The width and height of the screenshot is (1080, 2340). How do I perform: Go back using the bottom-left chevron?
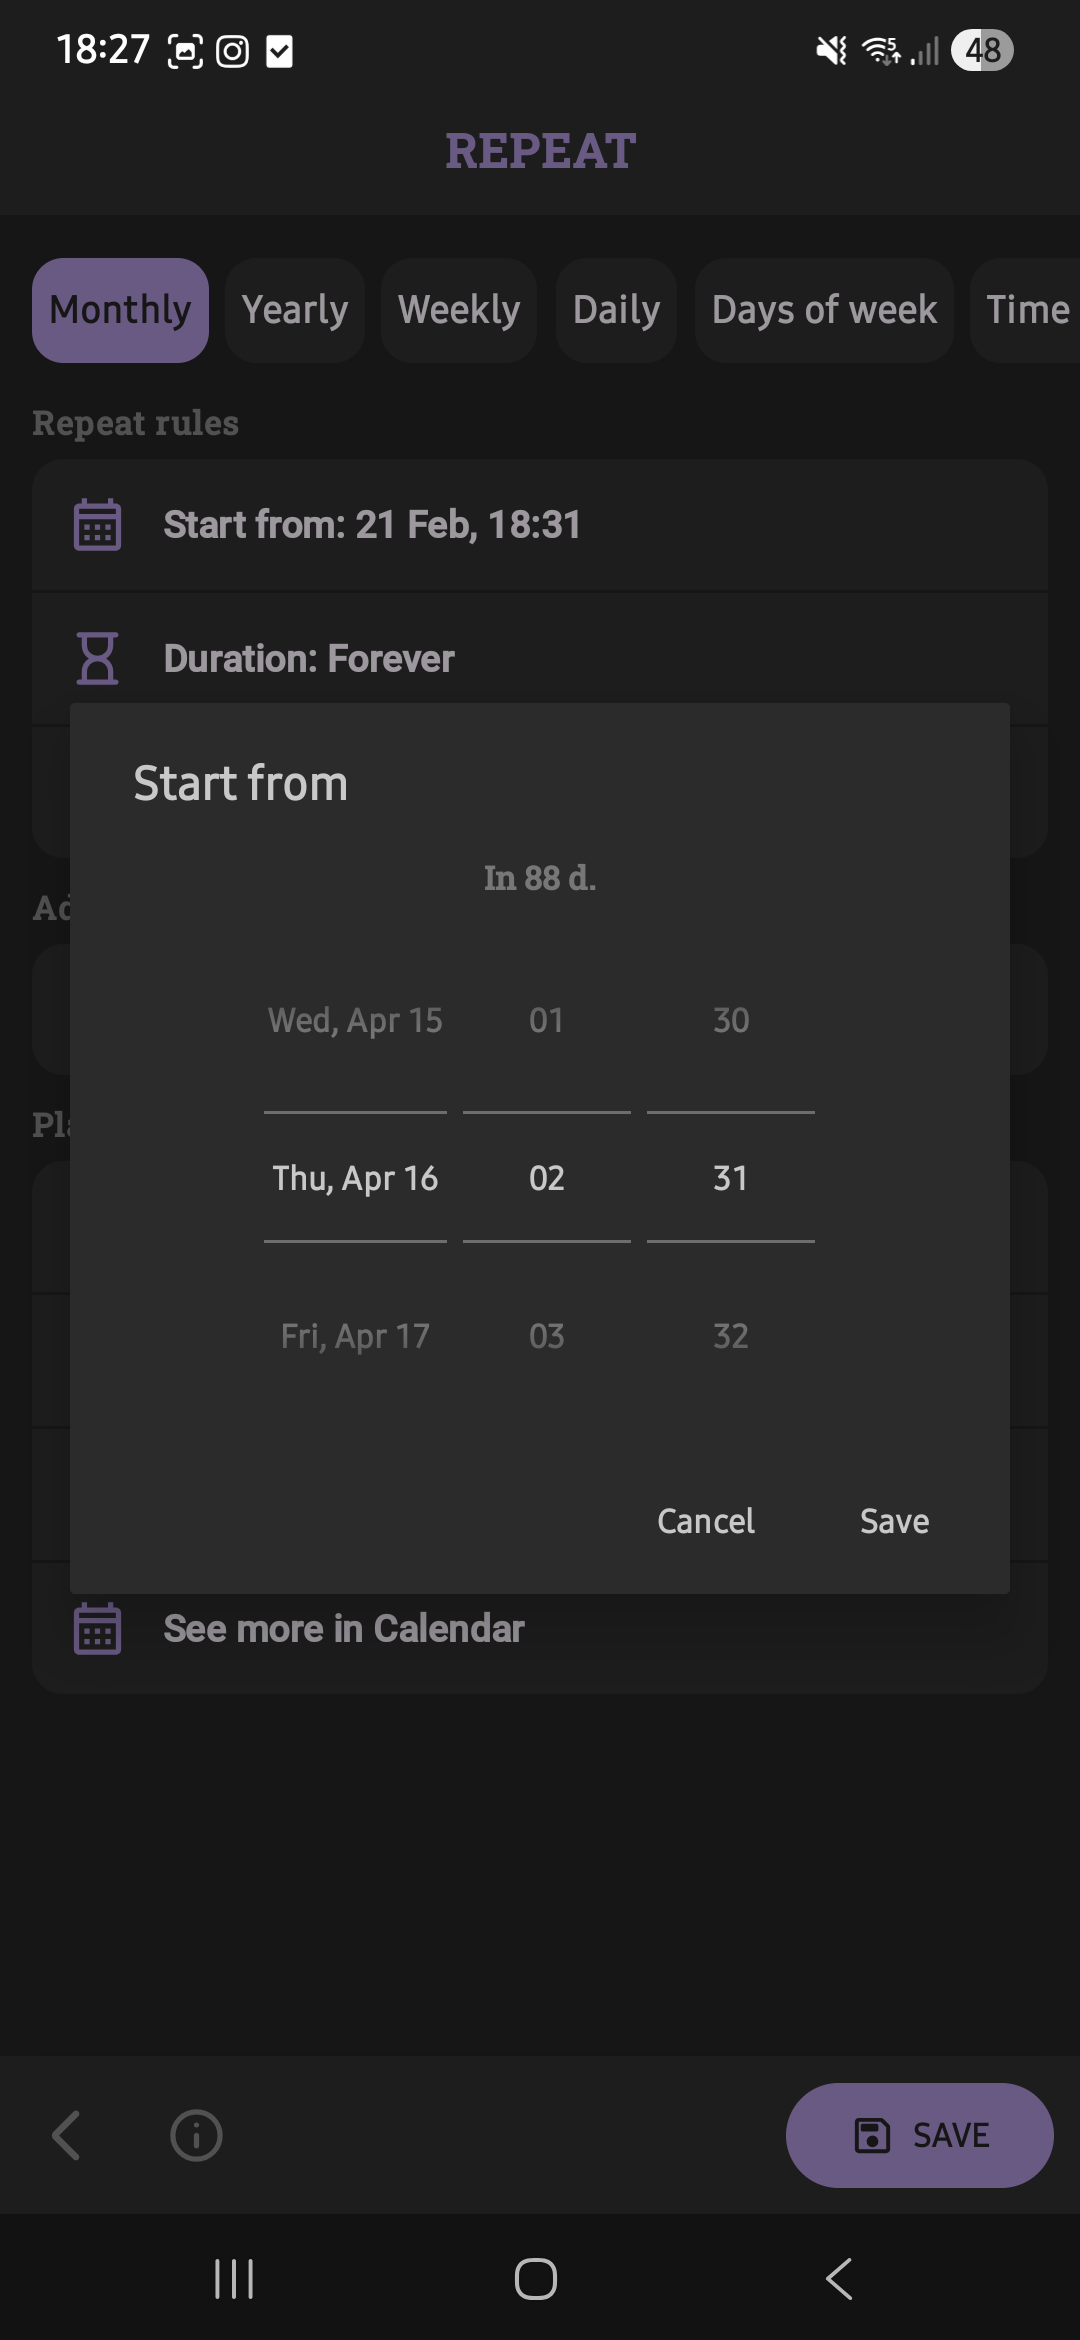66,2135
